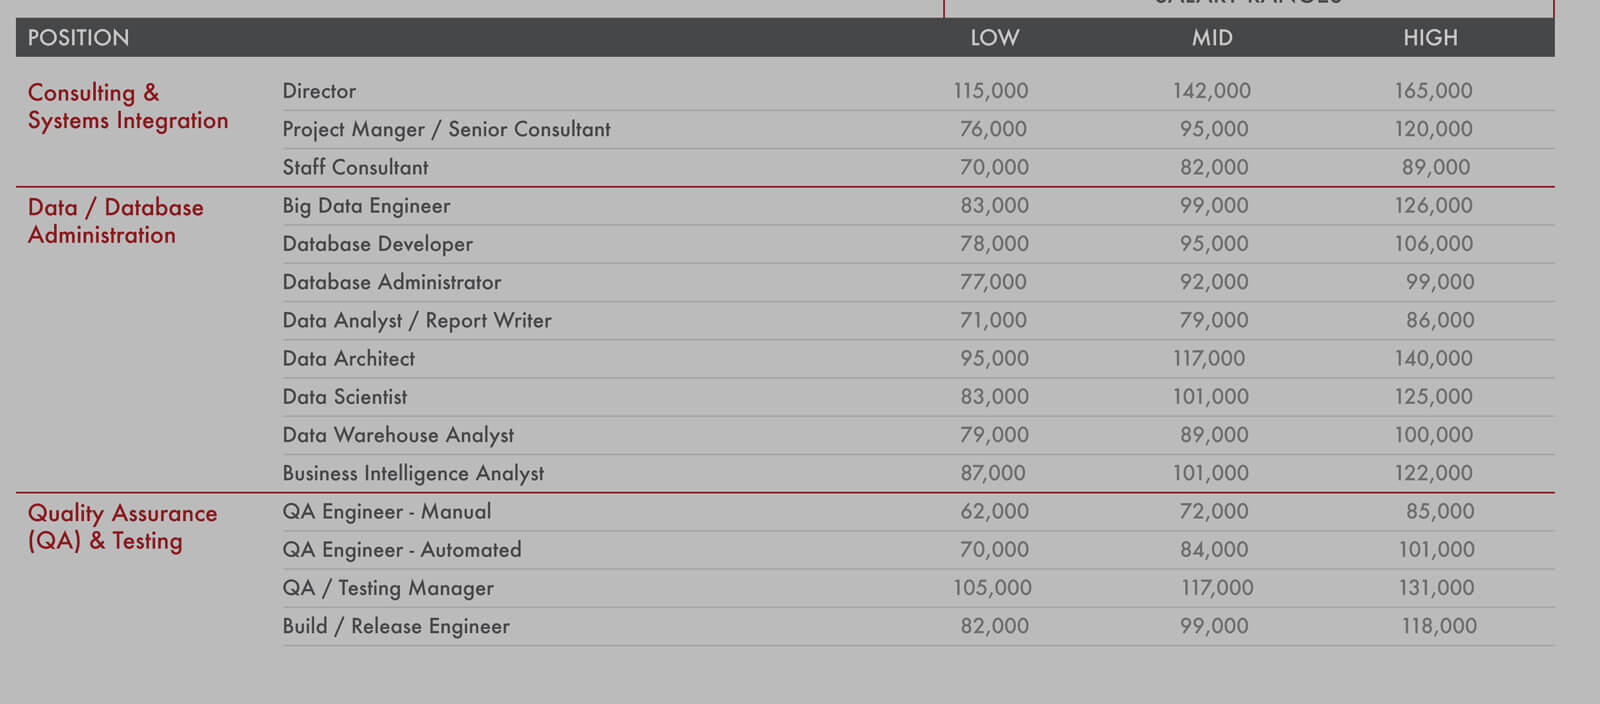Click the Big Data Engineer position

366,206
